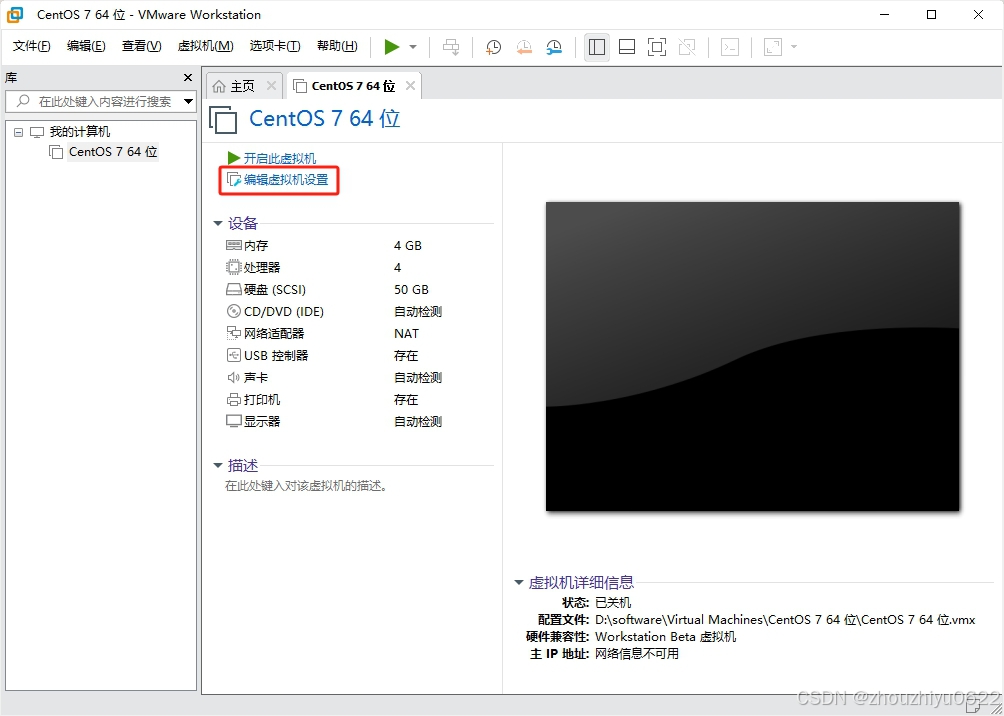Open the power options dropdown arrow

point(413,47)
